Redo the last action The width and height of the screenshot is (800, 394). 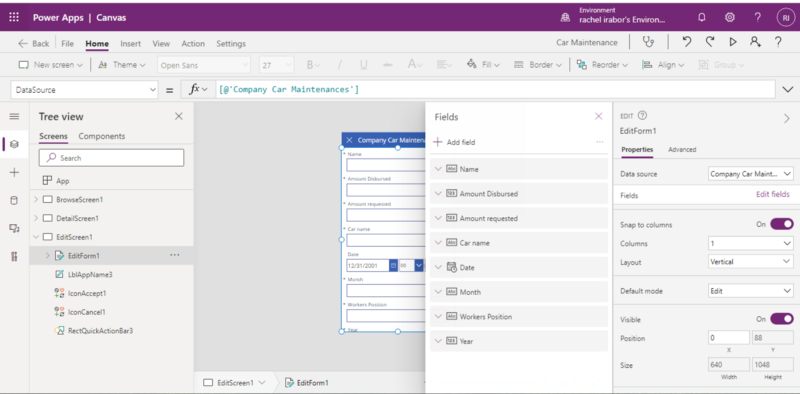tap(710, 42)
